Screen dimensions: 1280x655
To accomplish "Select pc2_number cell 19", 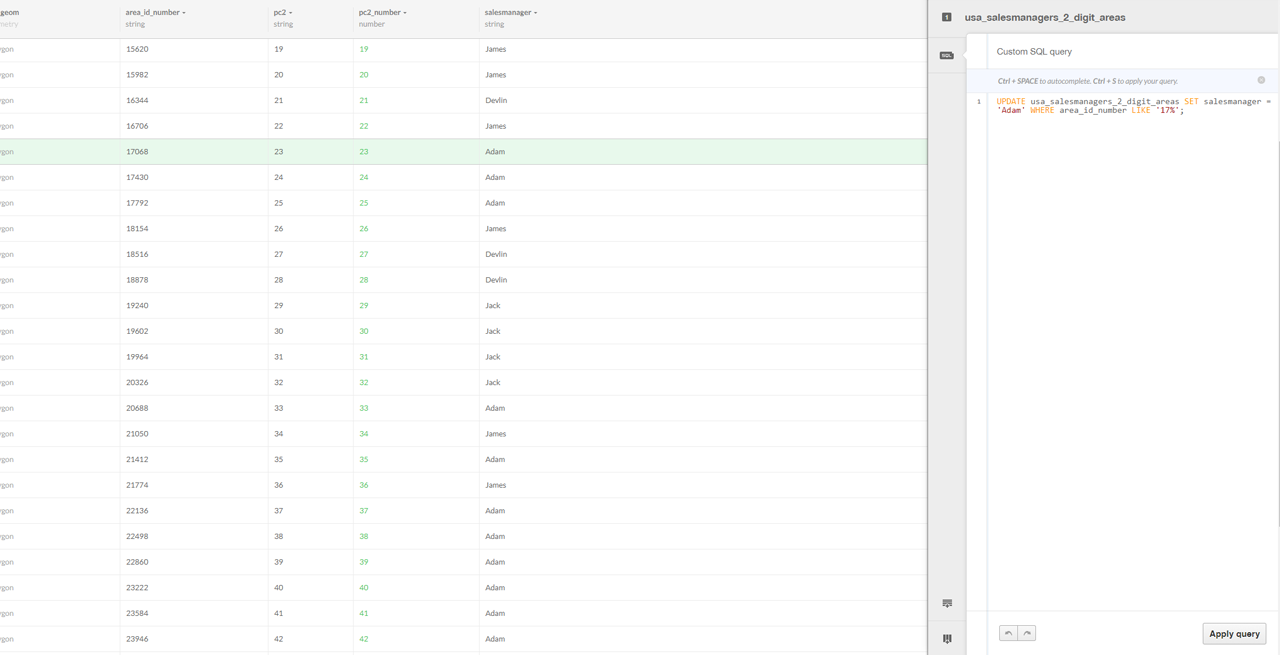I will (364, 49).
